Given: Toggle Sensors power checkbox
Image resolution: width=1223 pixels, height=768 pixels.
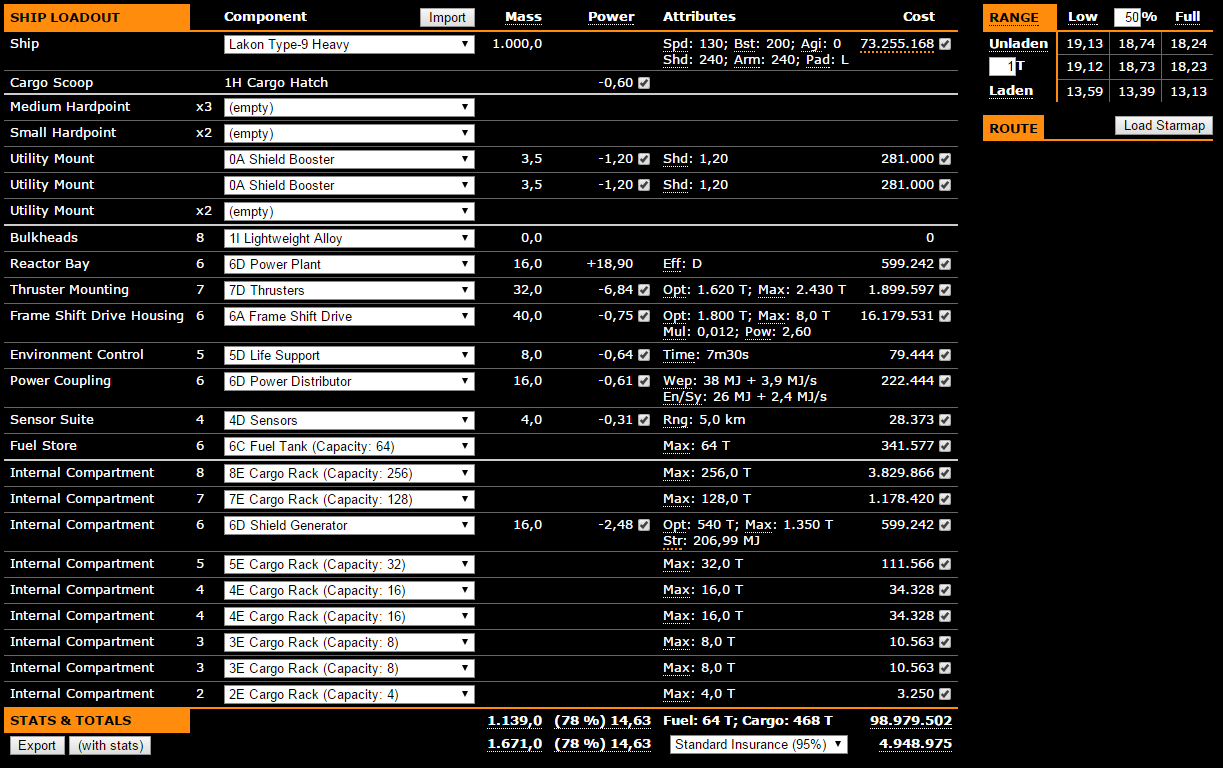Looking at the screenshot, I should pos(644,420).
